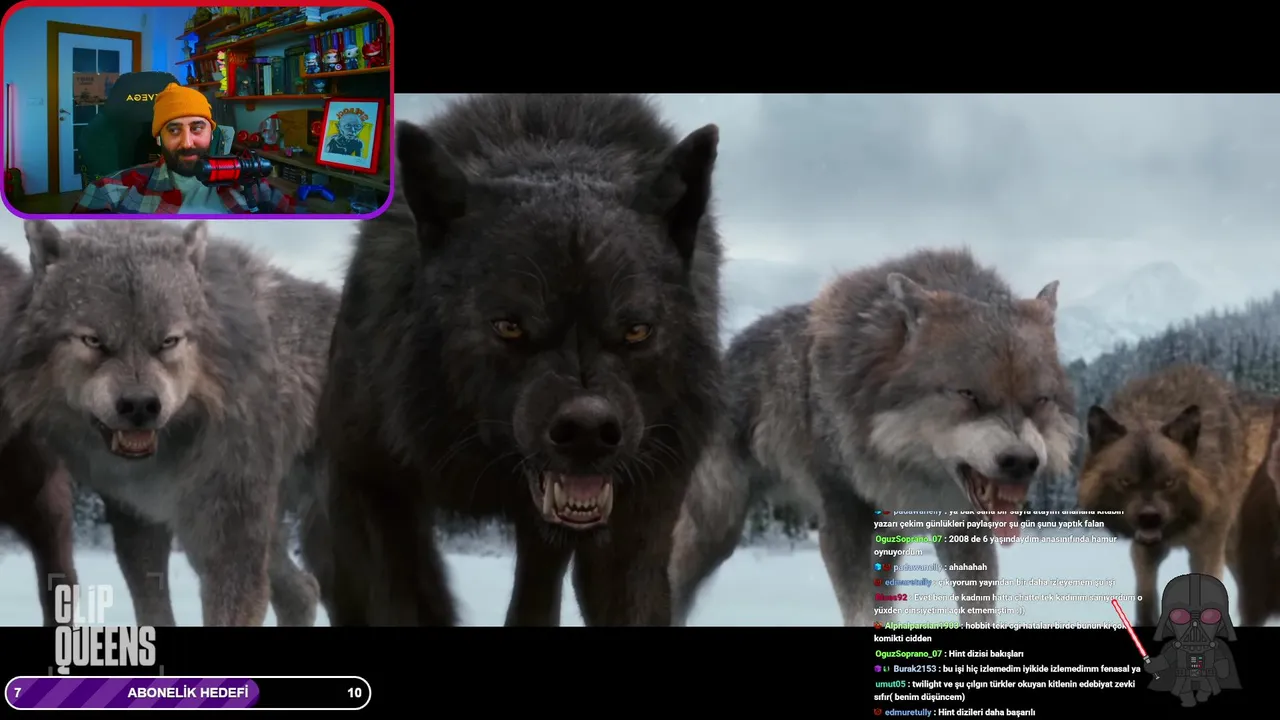Click username umut05 in chat

(890, 684)
